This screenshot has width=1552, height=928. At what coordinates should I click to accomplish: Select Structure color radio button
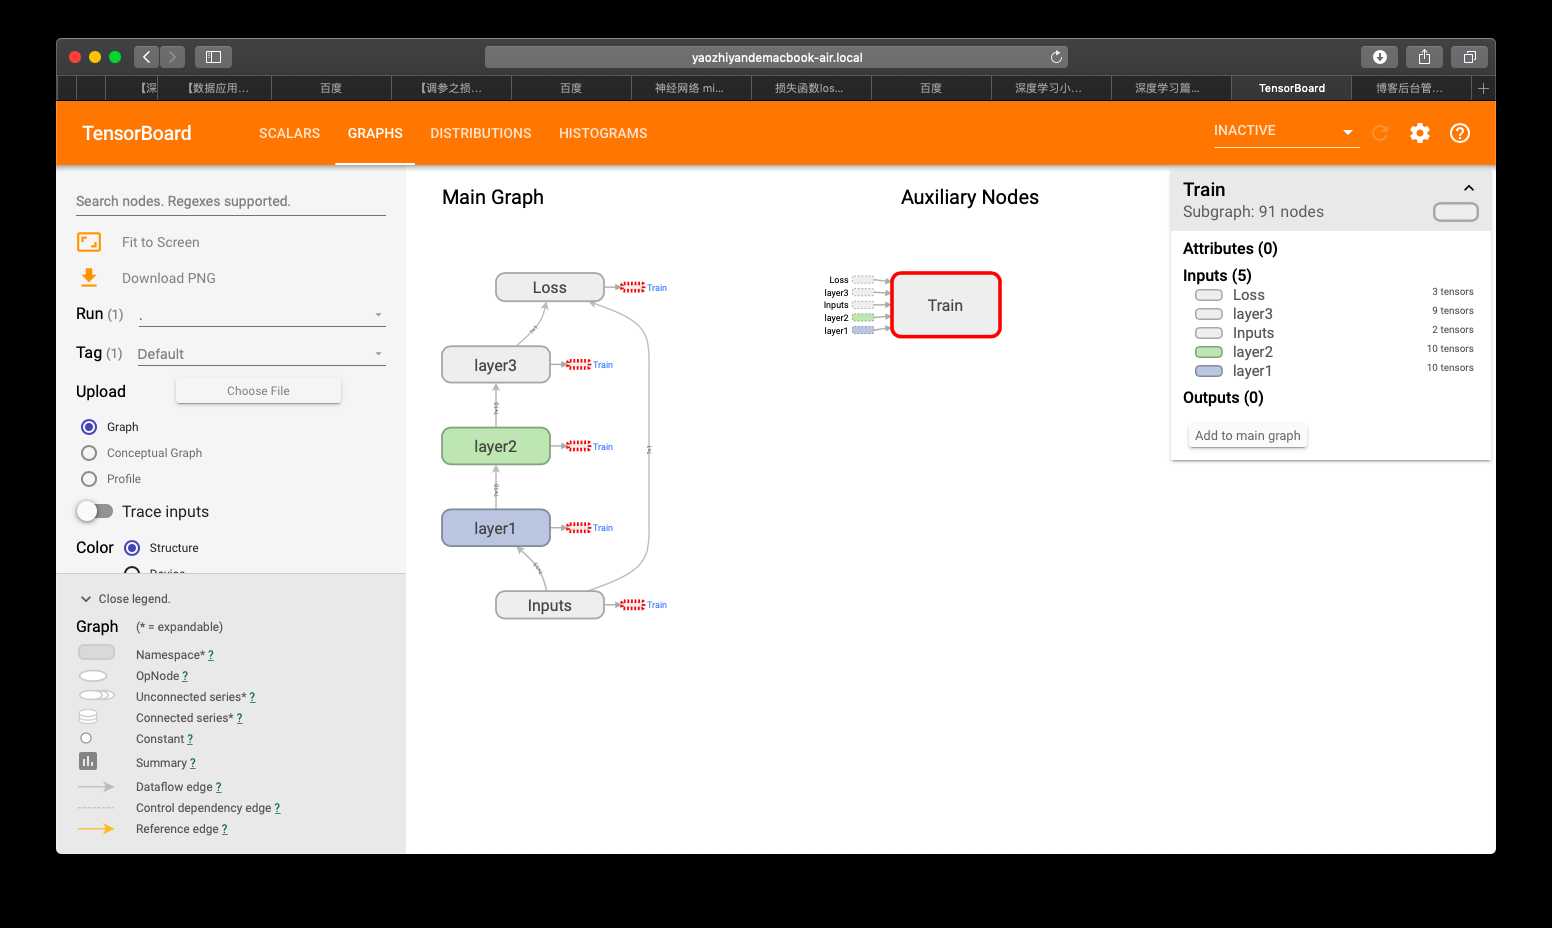(132, 548)
